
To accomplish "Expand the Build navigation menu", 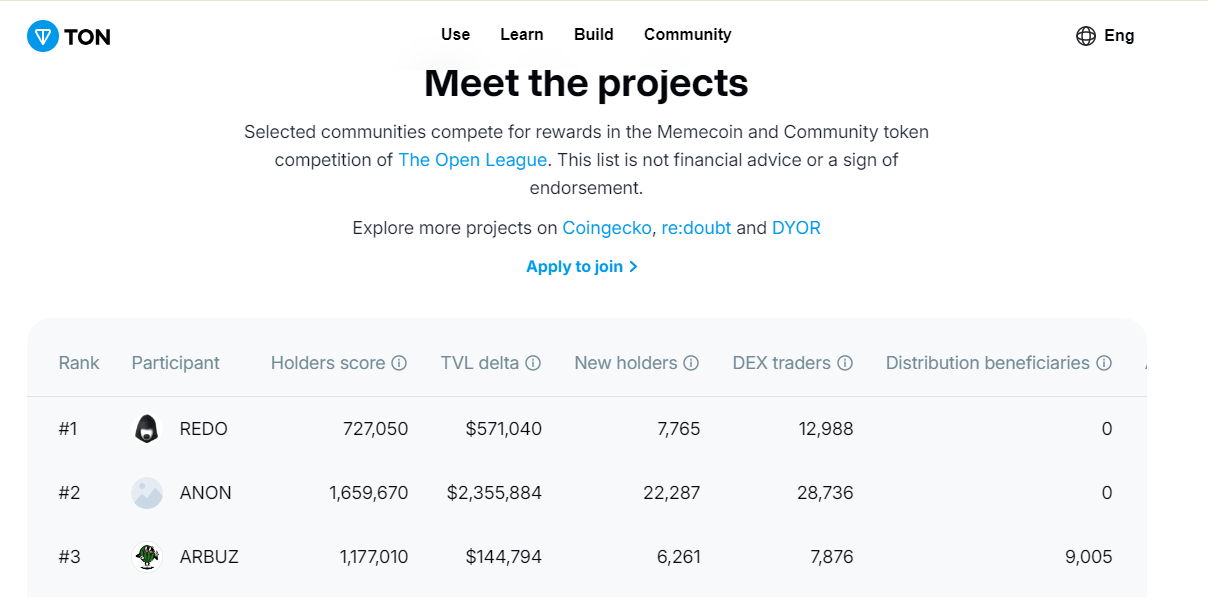I will point(594,34).
